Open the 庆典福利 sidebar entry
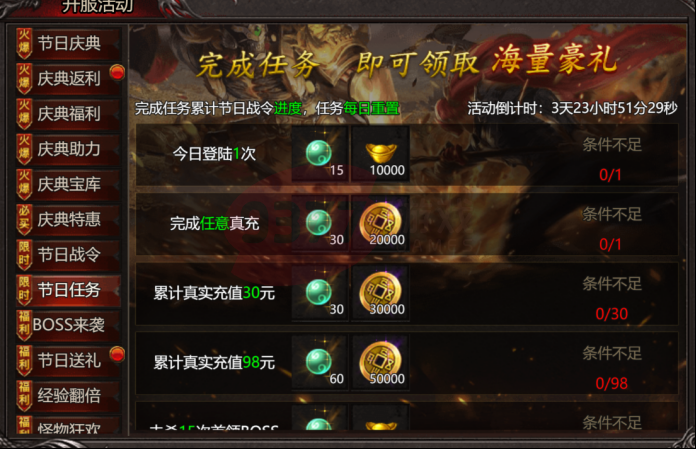The image size is (696, 449). coord(68,114)
